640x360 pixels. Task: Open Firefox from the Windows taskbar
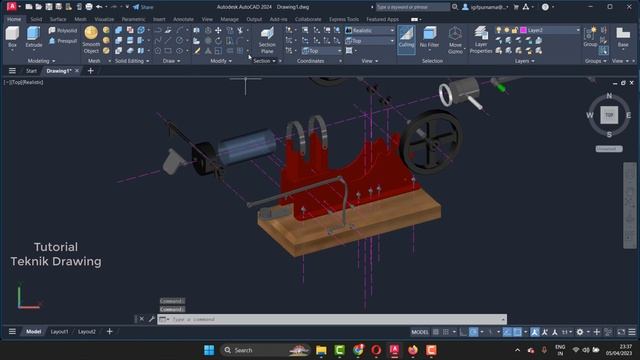pos(413,350)
